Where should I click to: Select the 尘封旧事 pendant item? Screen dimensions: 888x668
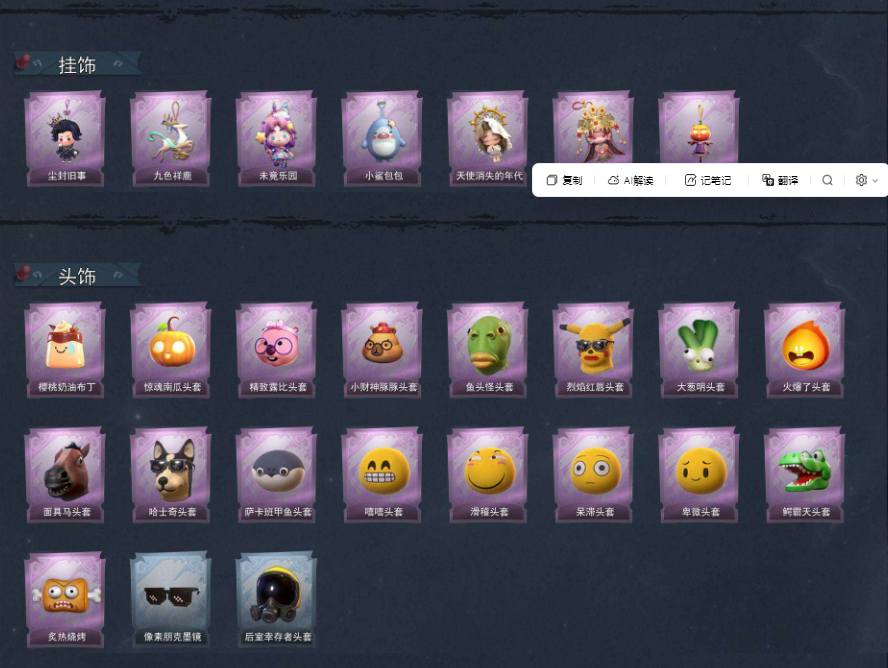tap(65, 139)
